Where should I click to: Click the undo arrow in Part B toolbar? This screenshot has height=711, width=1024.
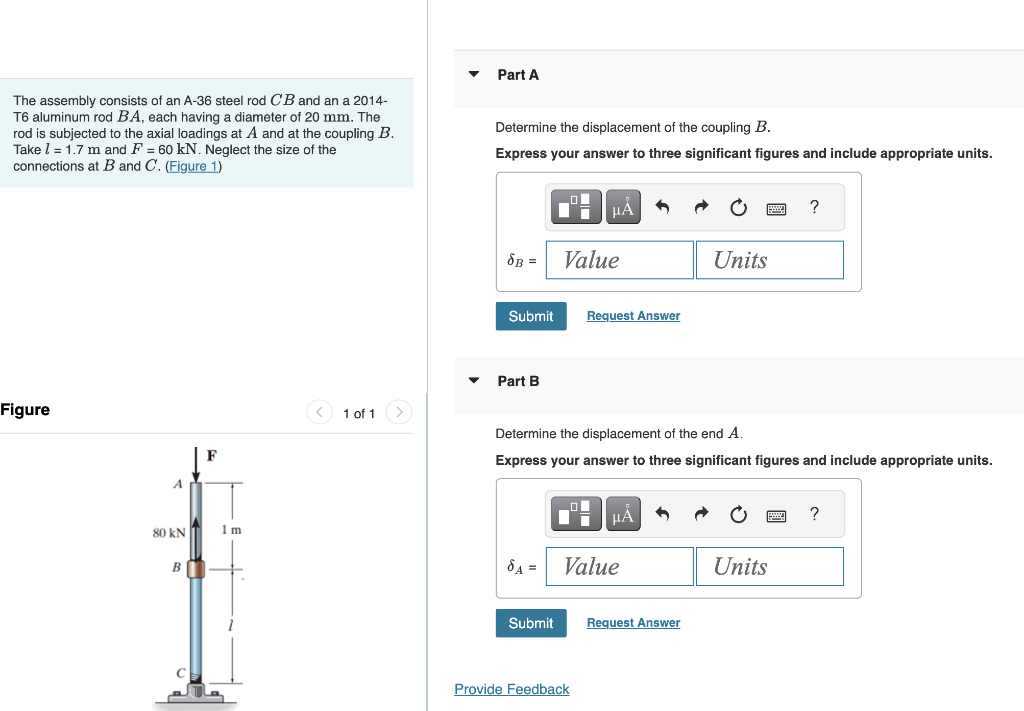tap(663, 513)
